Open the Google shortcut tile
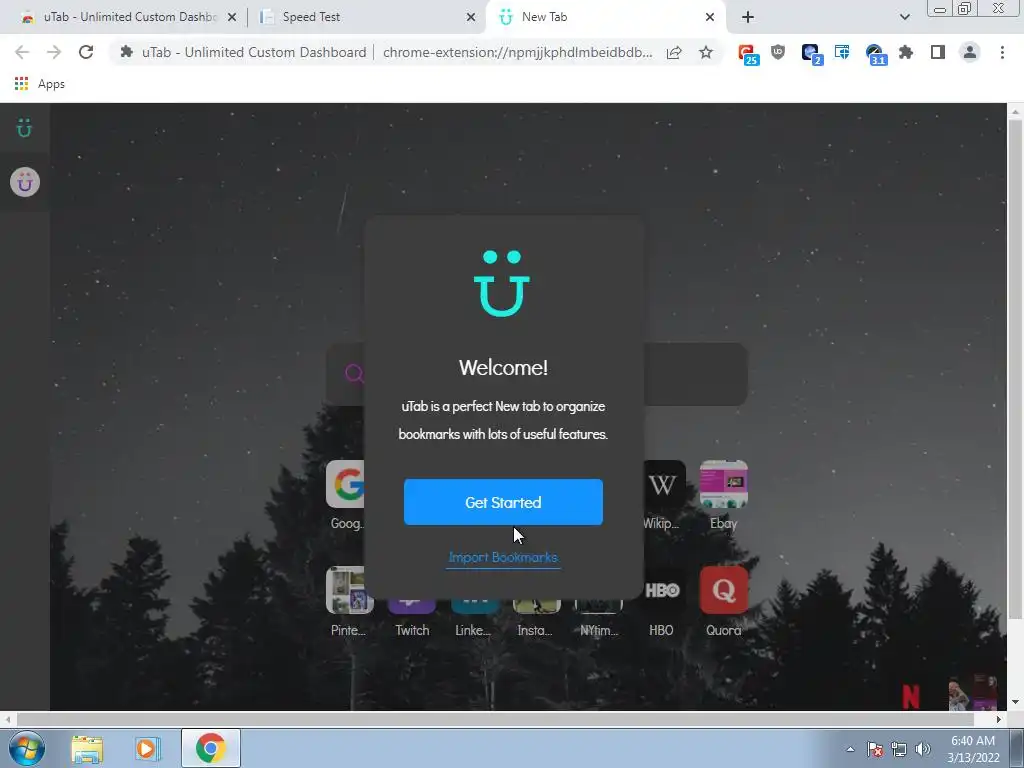 (346, 484)
